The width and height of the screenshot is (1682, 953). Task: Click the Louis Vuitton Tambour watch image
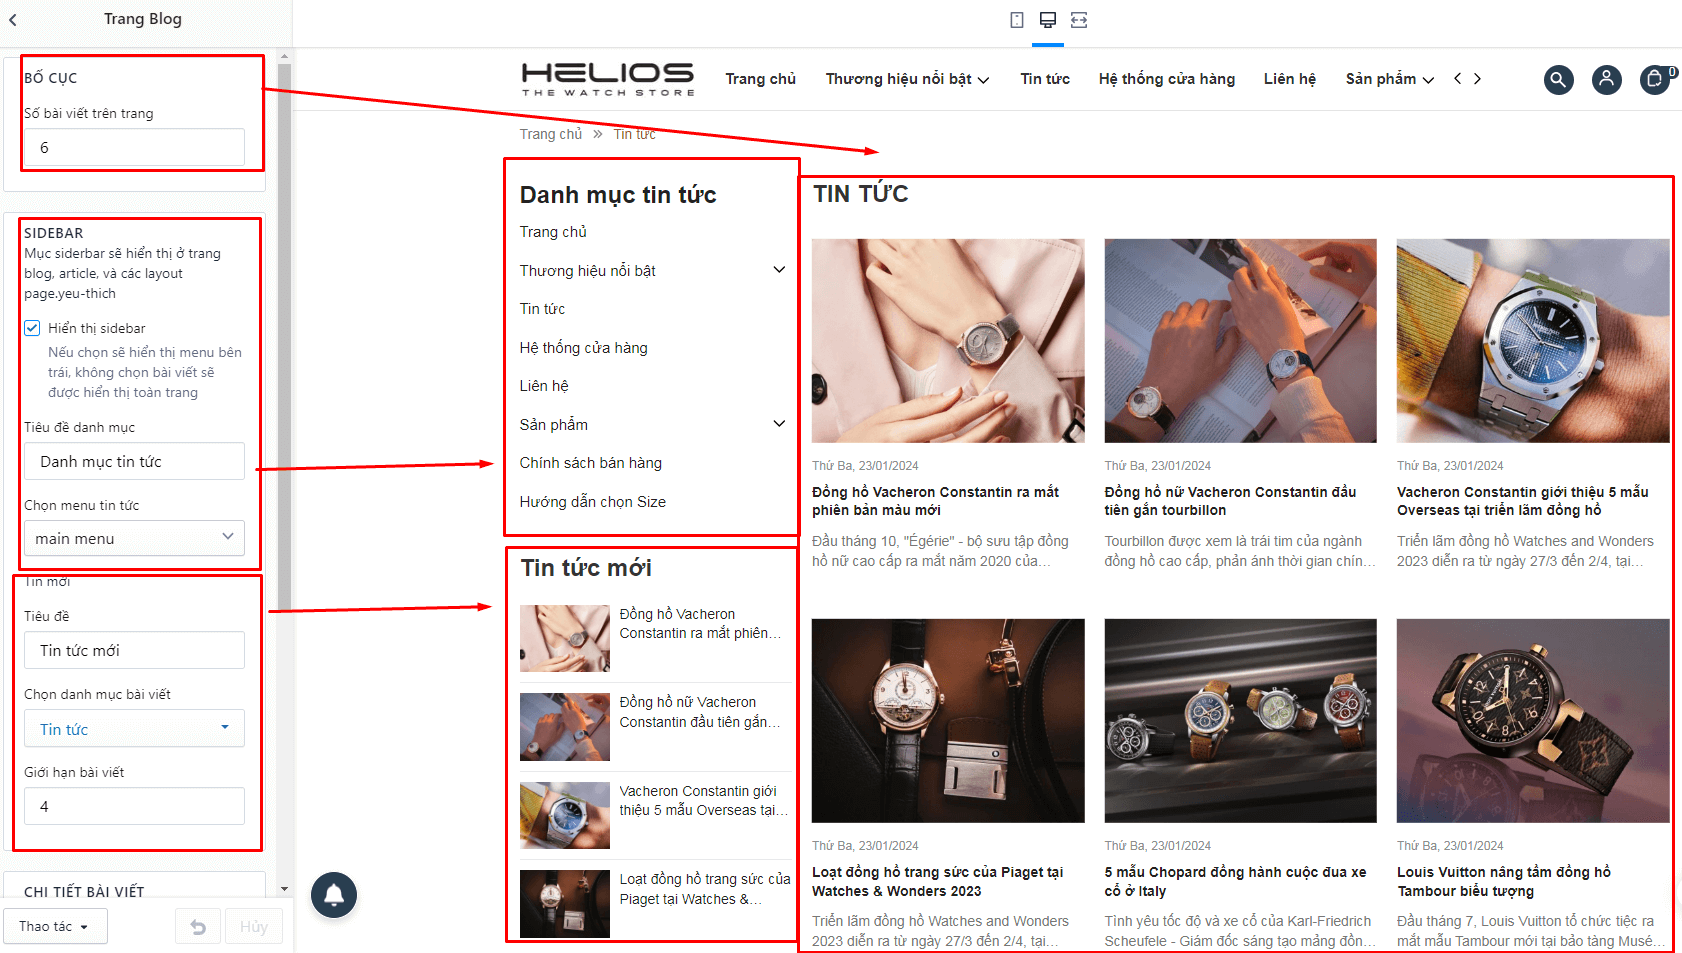click(x=1533, y=721)
